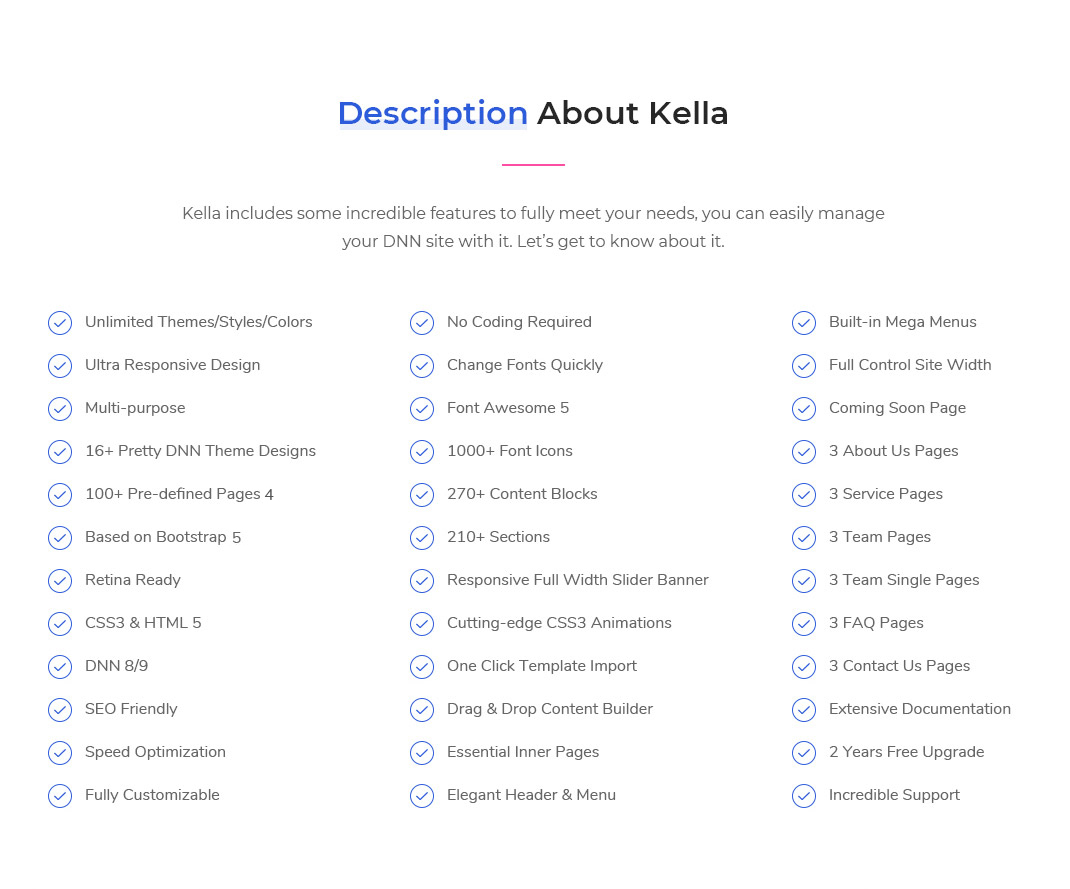Click the checkmark icon next to Retina Ready
Viewport: 1070px width, 889px height.
pyautogui.click(x=60, y=581)
